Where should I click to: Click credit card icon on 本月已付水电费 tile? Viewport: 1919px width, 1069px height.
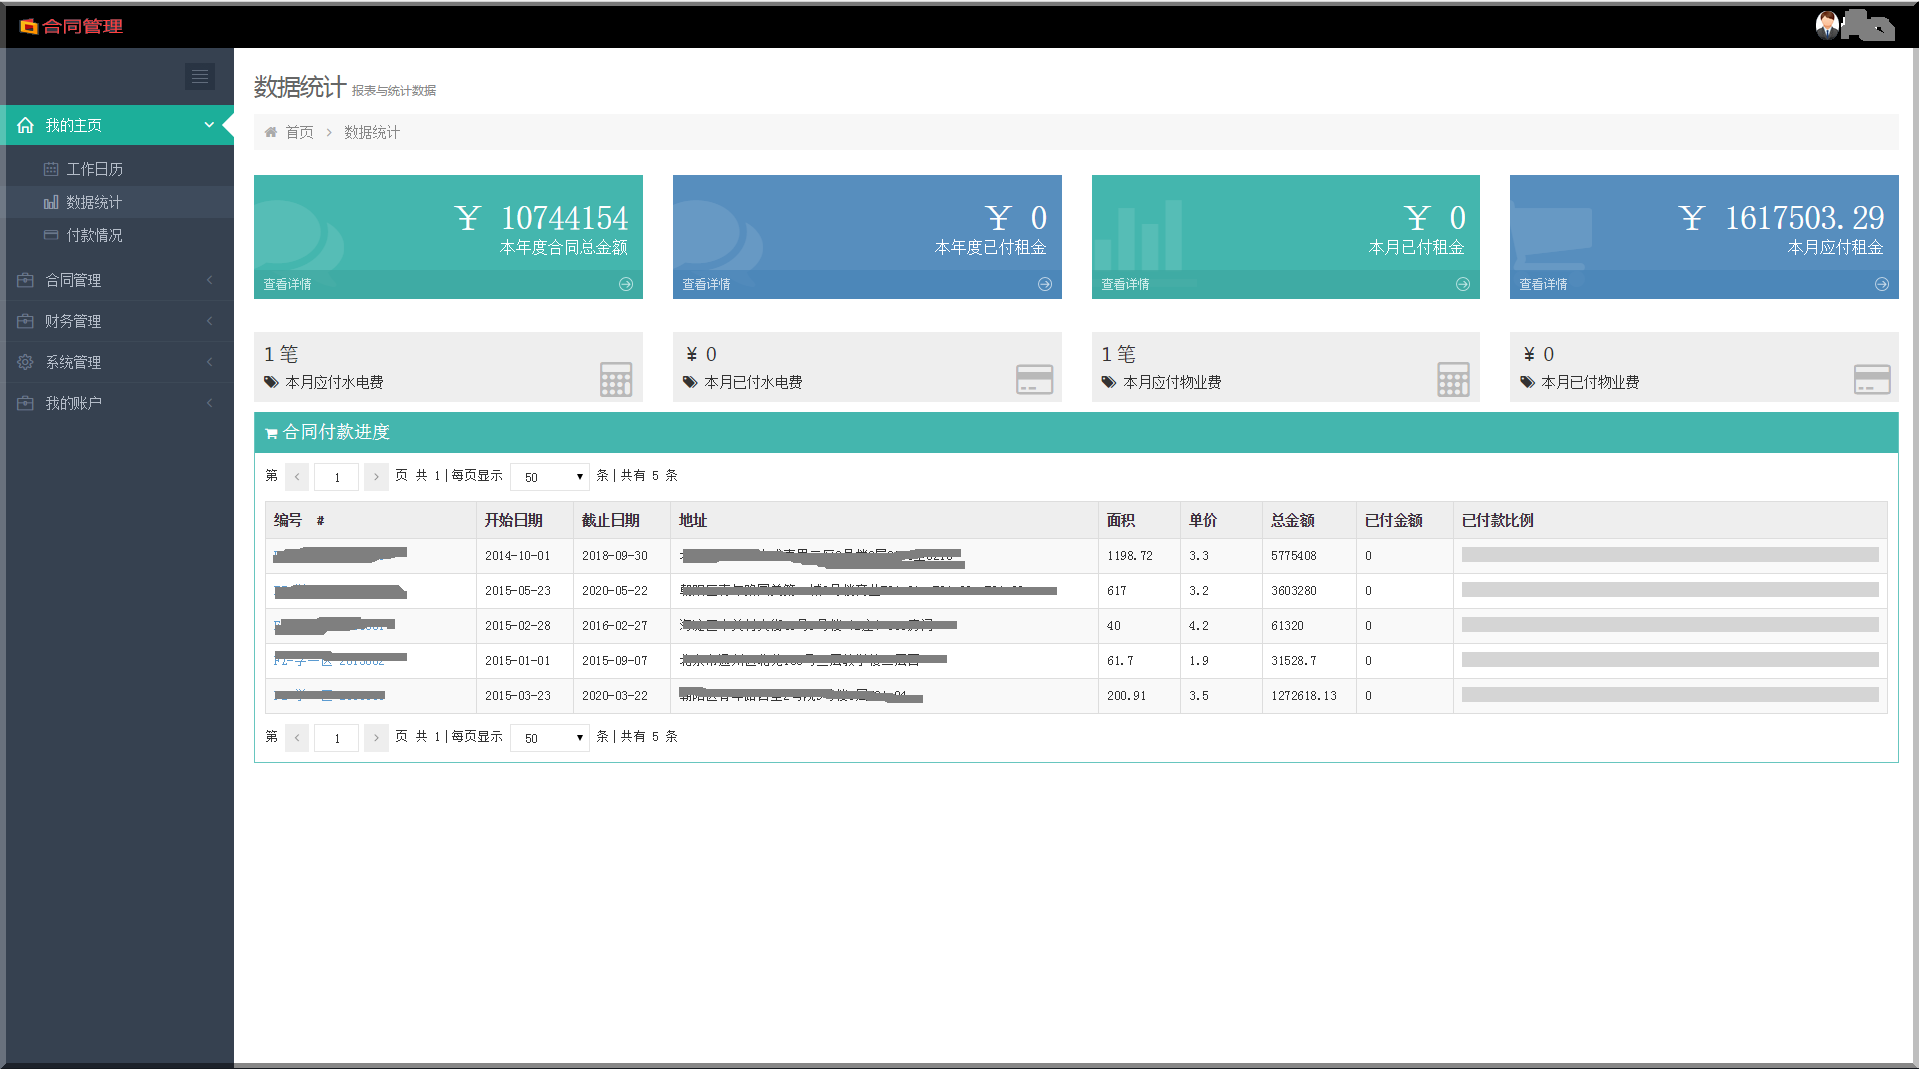click(x=1034, y=379)
